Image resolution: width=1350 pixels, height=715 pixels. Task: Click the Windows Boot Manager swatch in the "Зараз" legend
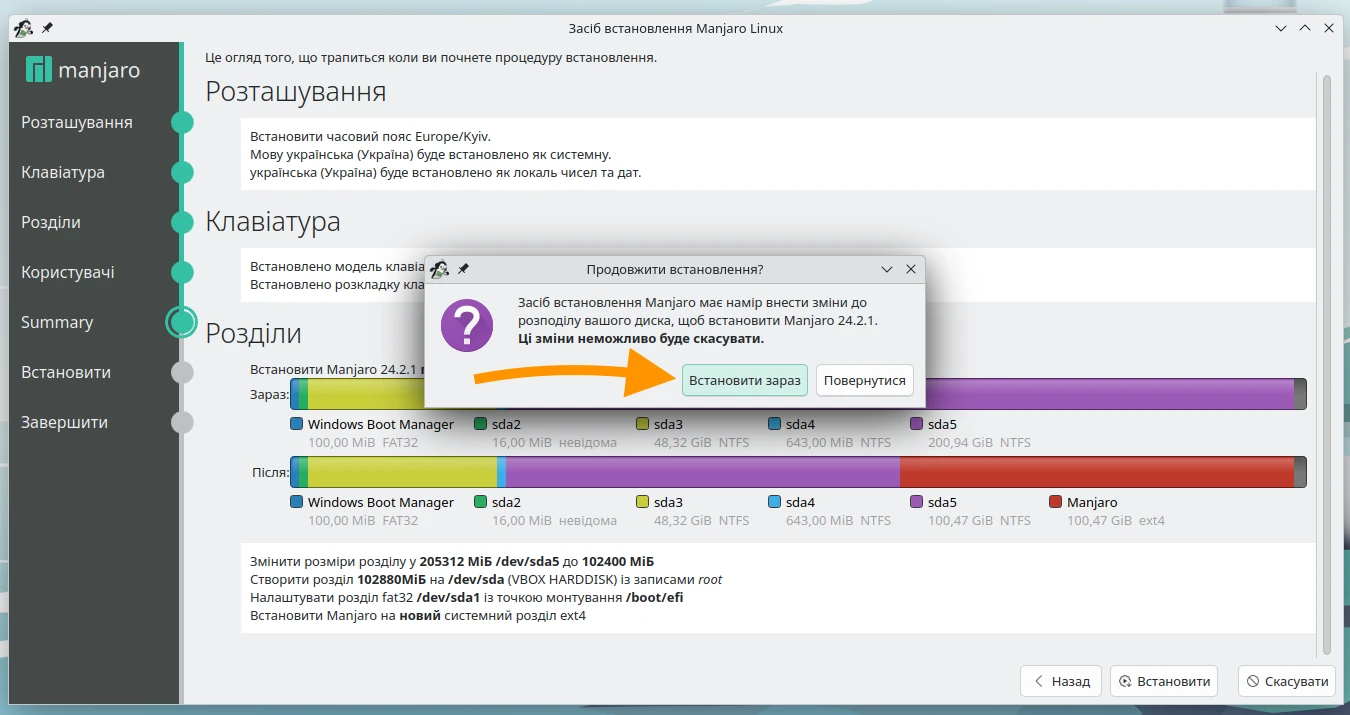[x=296, y=424]
